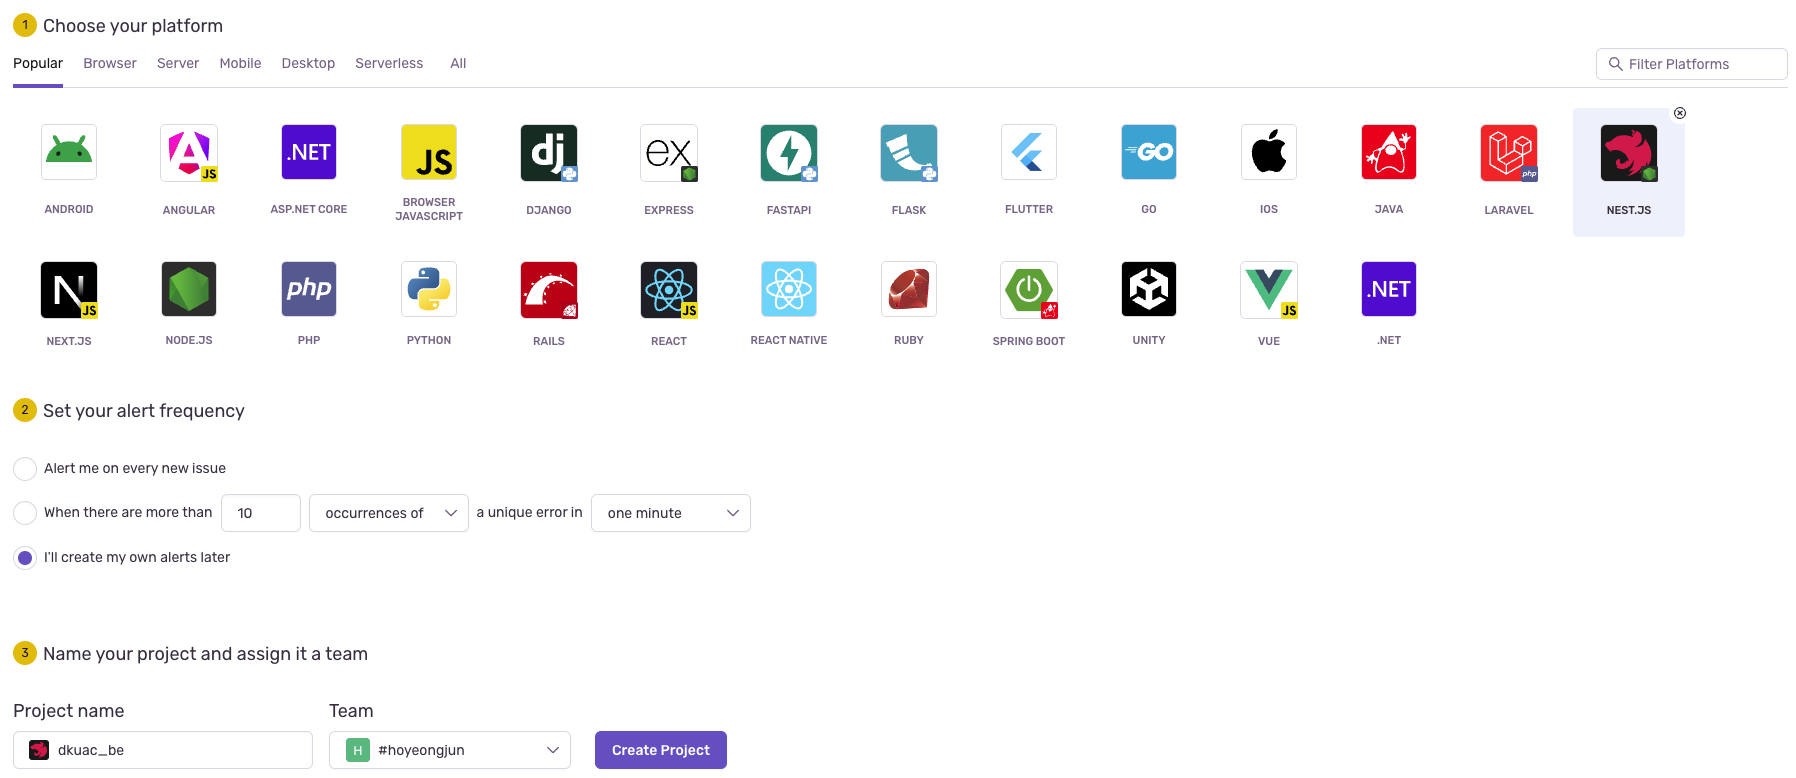
Task: Click the selected Nest.js platform icon
Action: [1629, 152]
